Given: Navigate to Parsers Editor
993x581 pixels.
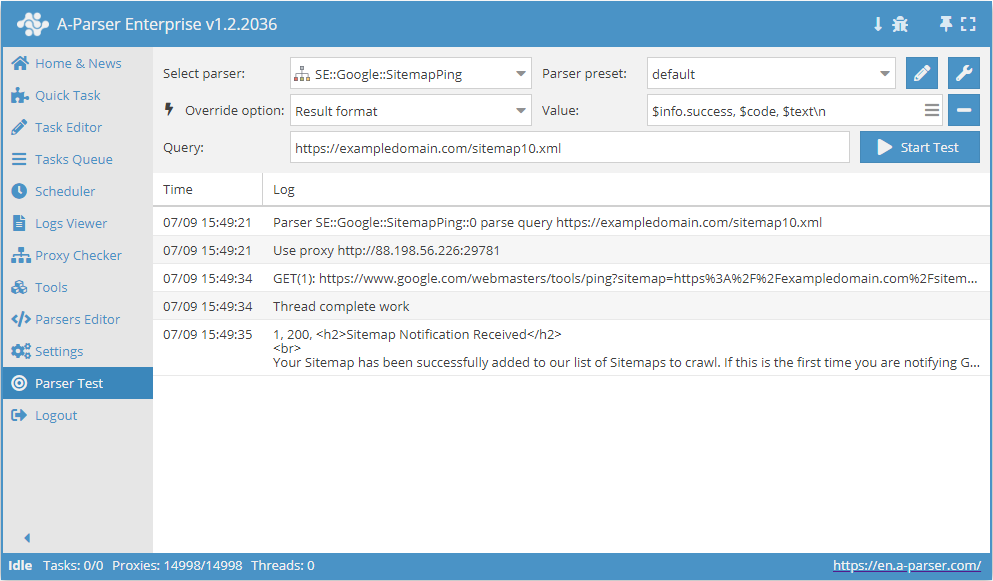Looking at the screenshot, I should pyautogui.click(x=77, y=319).
